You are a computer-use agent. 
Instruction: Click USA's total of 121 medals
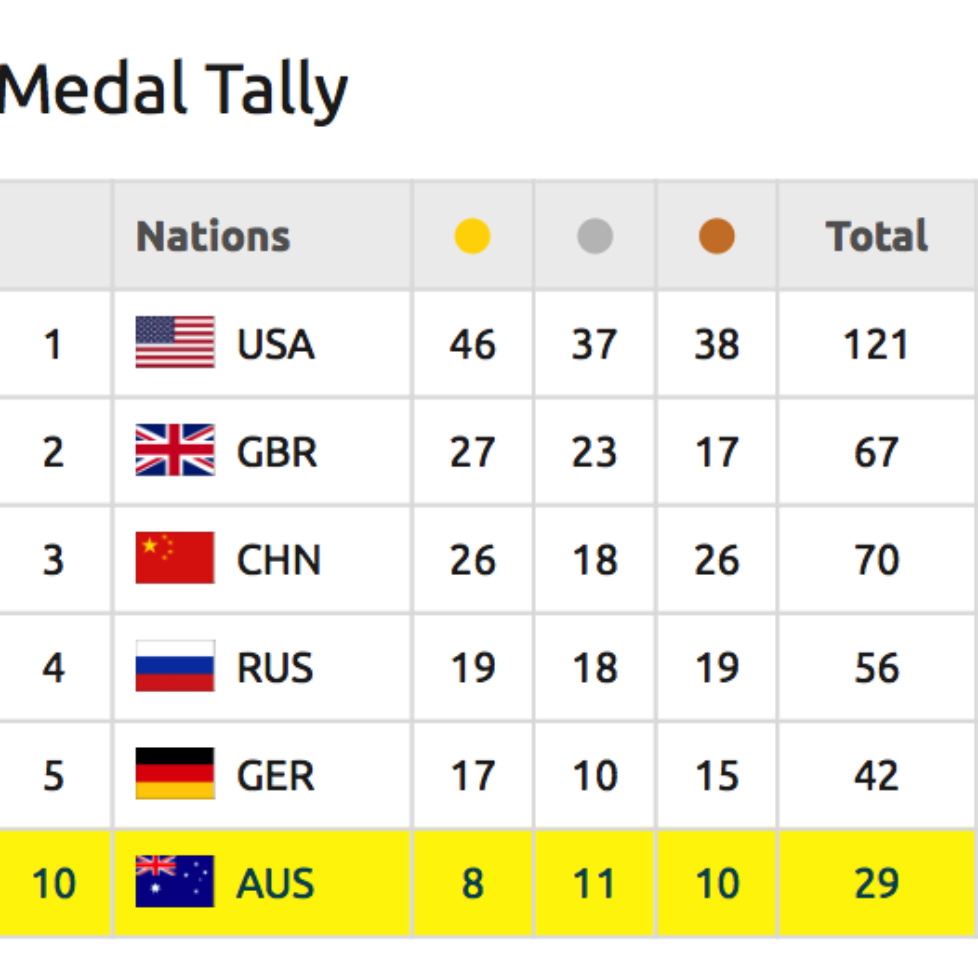pos(876,345)
